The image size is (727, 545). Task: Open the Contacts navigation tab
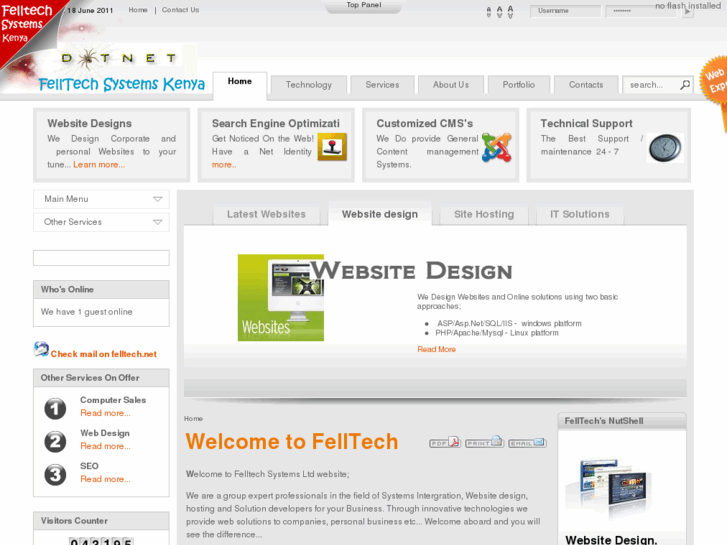tap(586, 85)
